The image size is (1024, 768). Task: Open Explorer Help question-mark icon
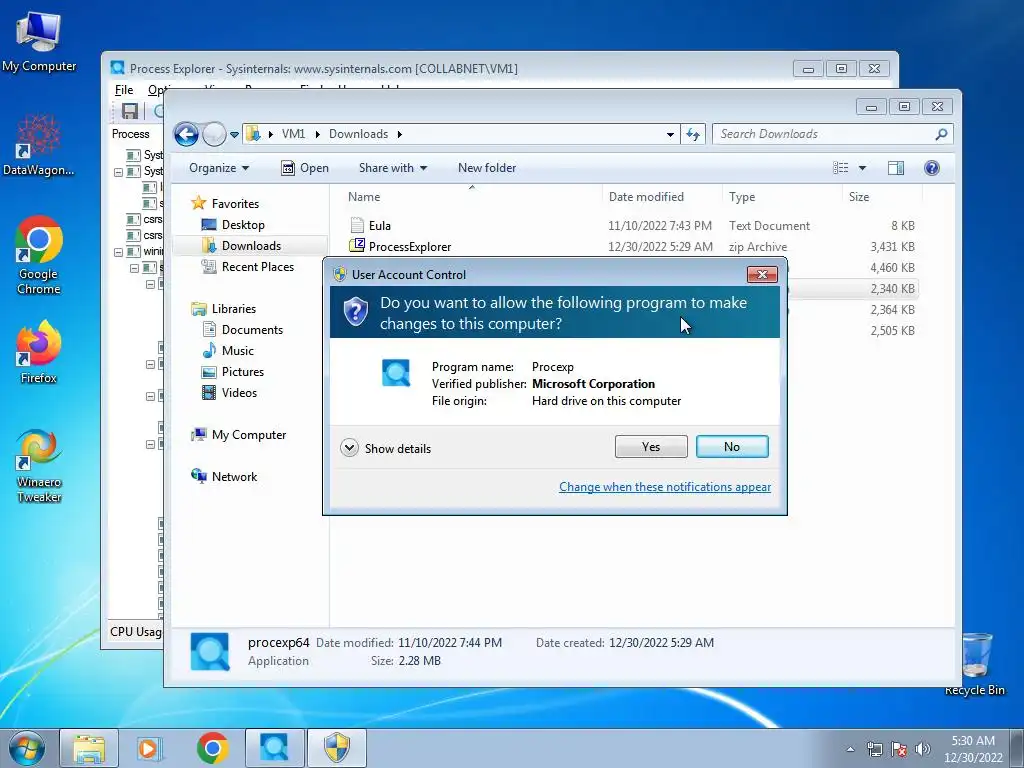point(932,168)
